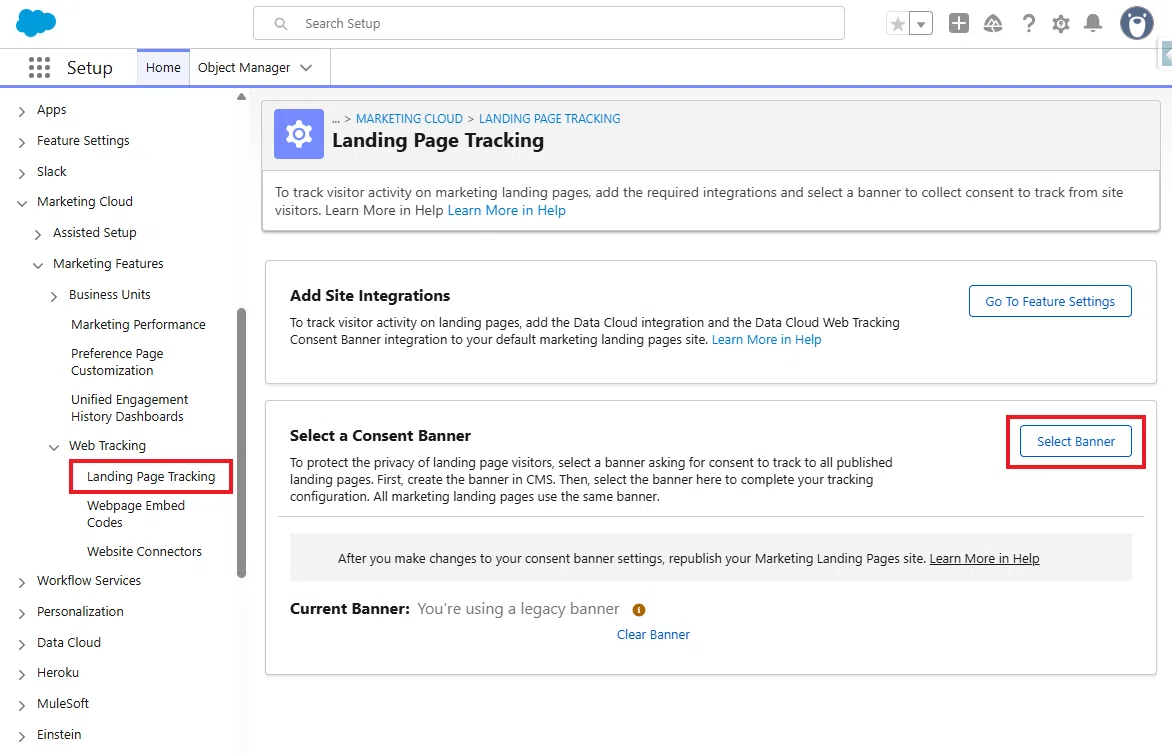This screenshot has width=1172, height=753.
Task: Click the Favorites star icon
Action: point(898,24)
